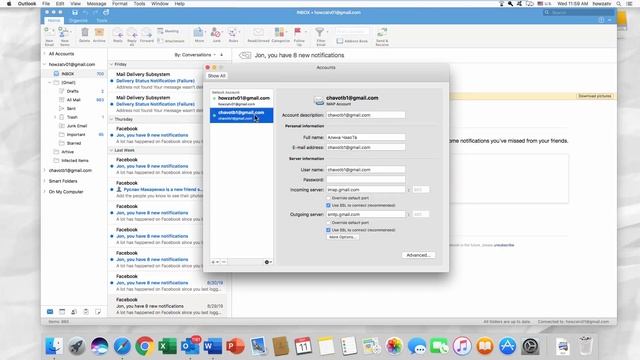
Task: Click the Follow Up flag icon
Action: pyautogui.click(x=299, y=32)
